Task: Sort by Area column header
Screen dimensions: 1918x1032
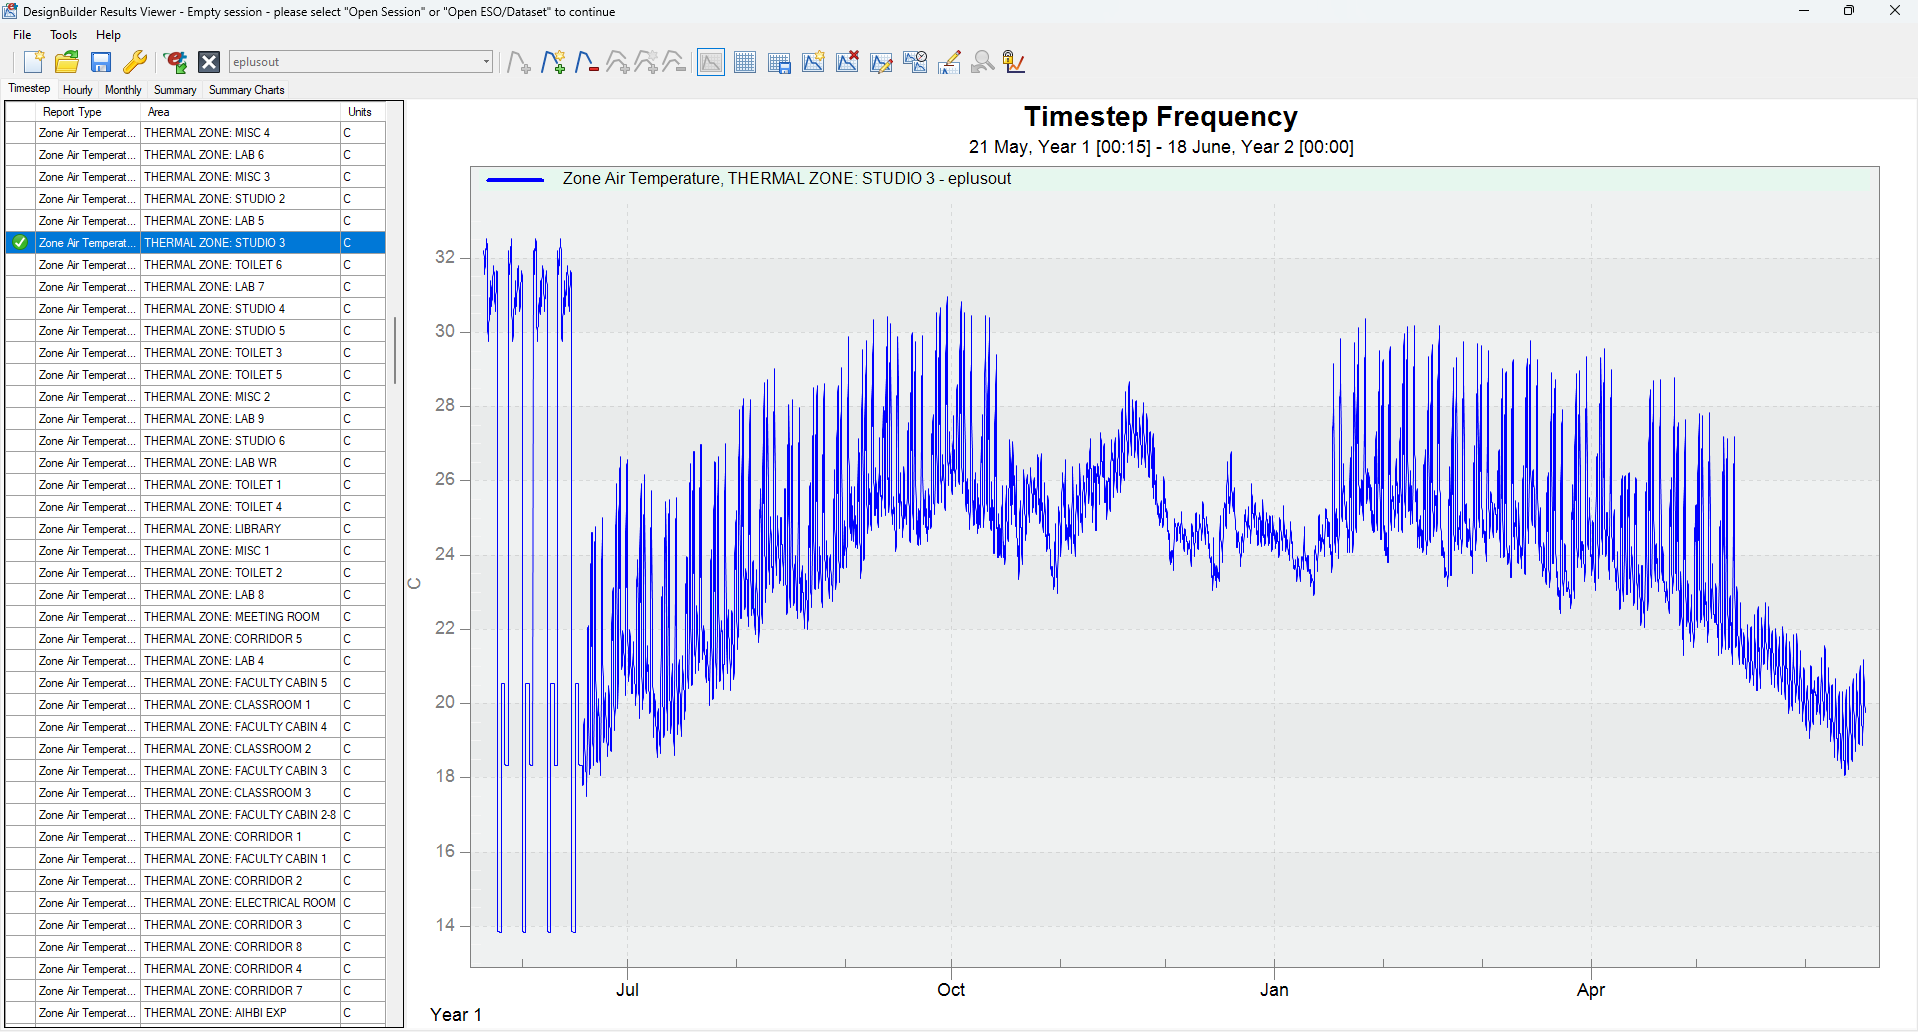Action: [x=240, y=112]
